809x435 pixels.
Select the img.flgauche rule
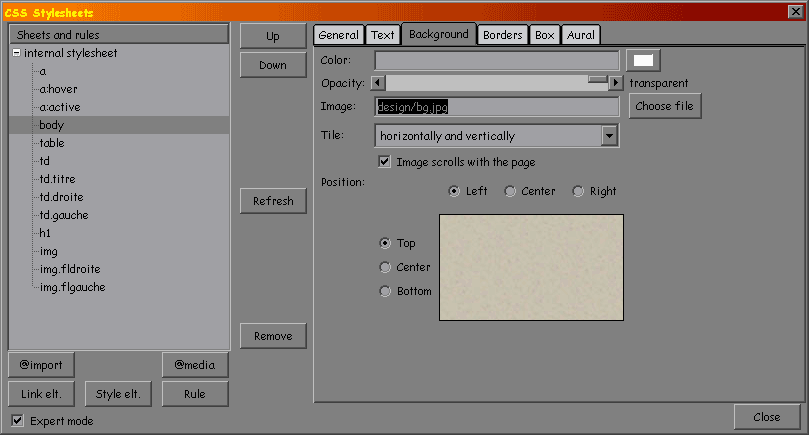(x=73, y=287)
